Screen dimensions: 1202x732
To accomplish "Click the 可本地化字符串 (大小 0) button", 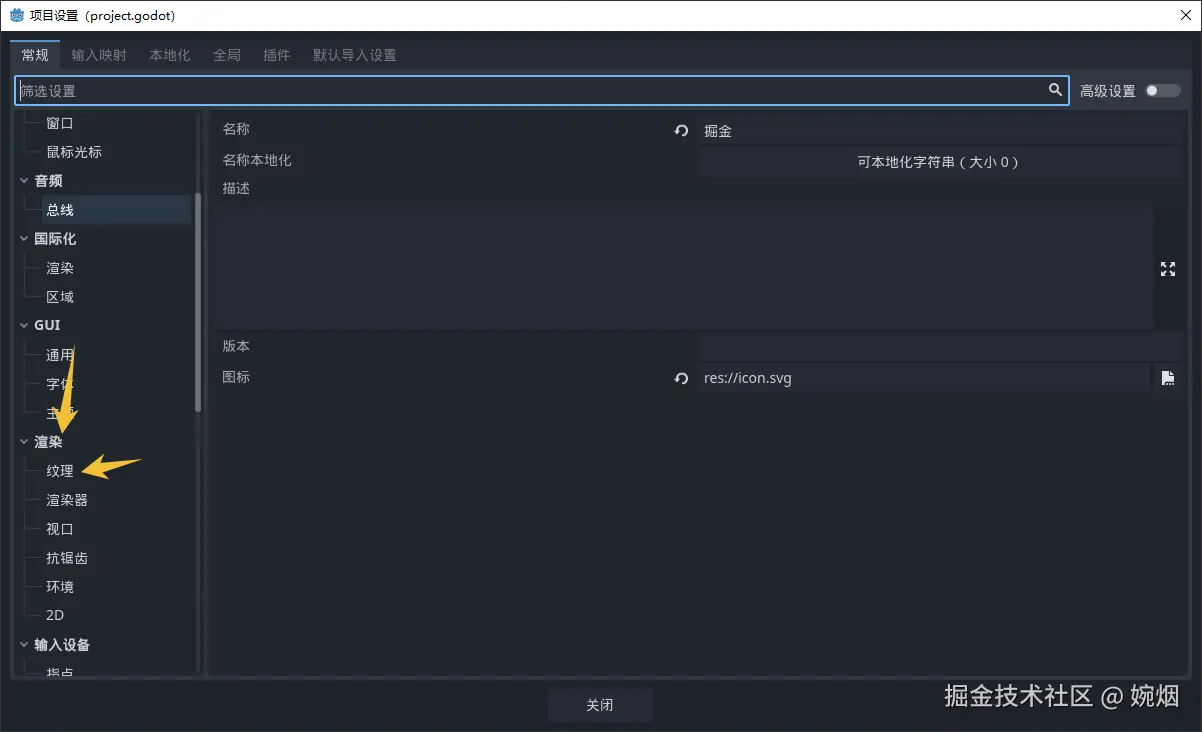I will coord(940,162).
